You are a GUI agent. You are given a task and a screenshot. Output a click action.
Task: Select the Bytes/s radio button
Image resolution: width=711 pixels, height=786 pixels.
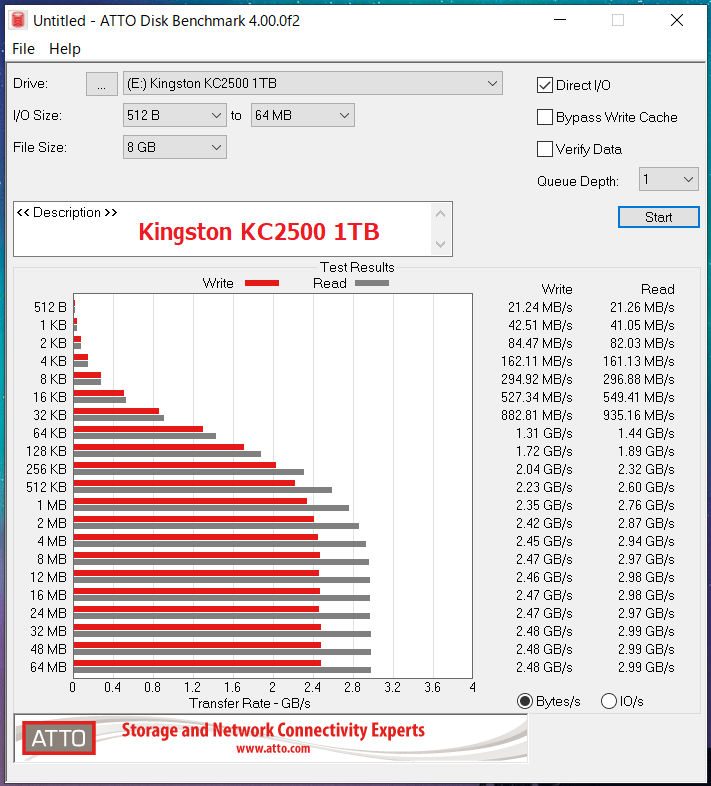[524, 701]
